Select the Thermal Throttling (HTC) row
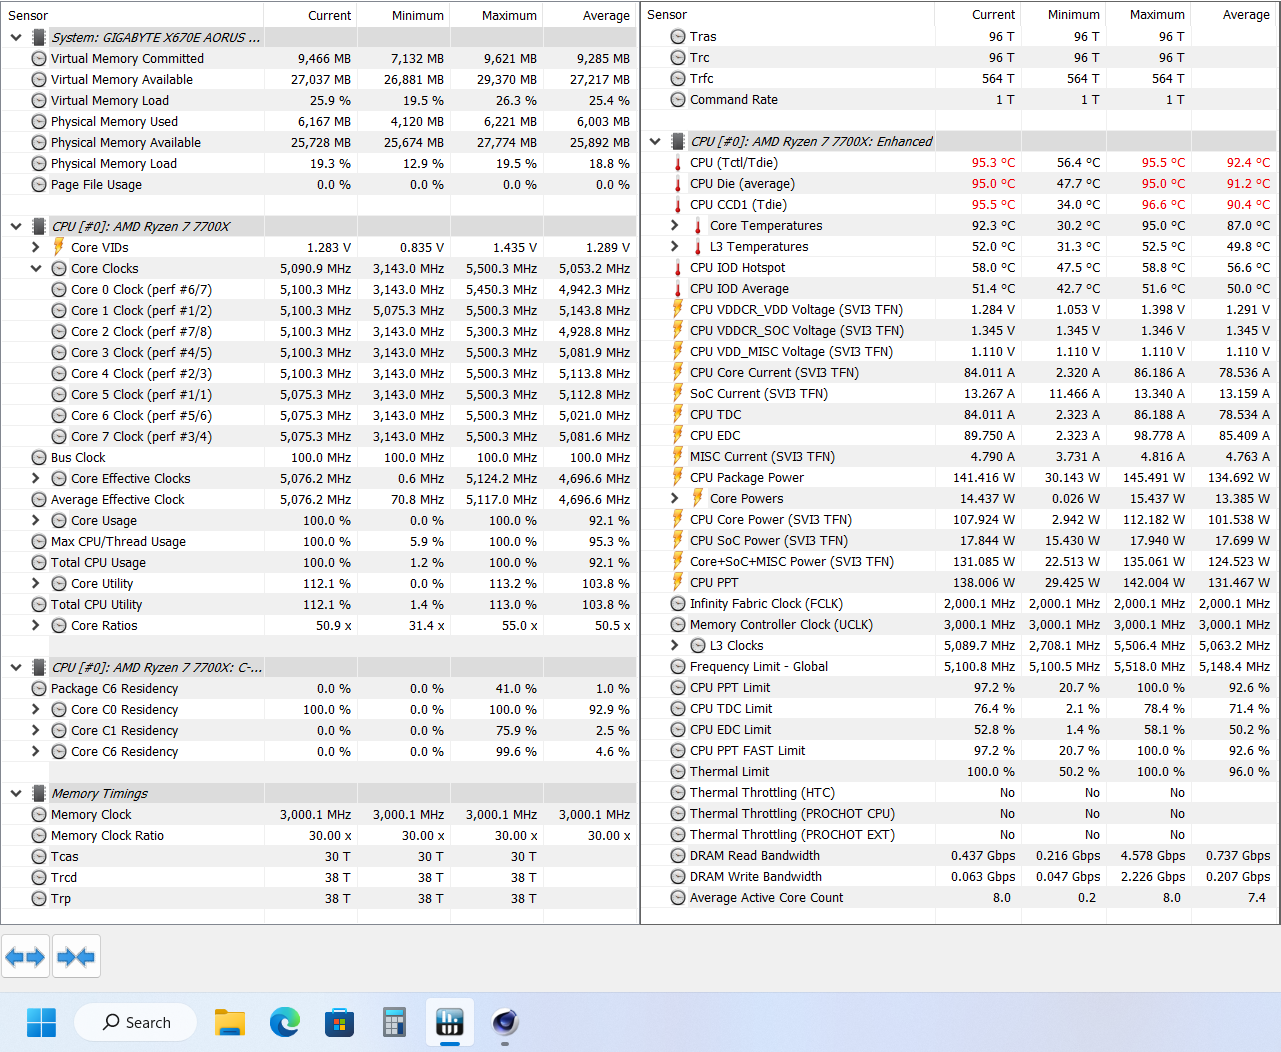The width and height of the screenshot is (1281, 1052). coord(960,793)
